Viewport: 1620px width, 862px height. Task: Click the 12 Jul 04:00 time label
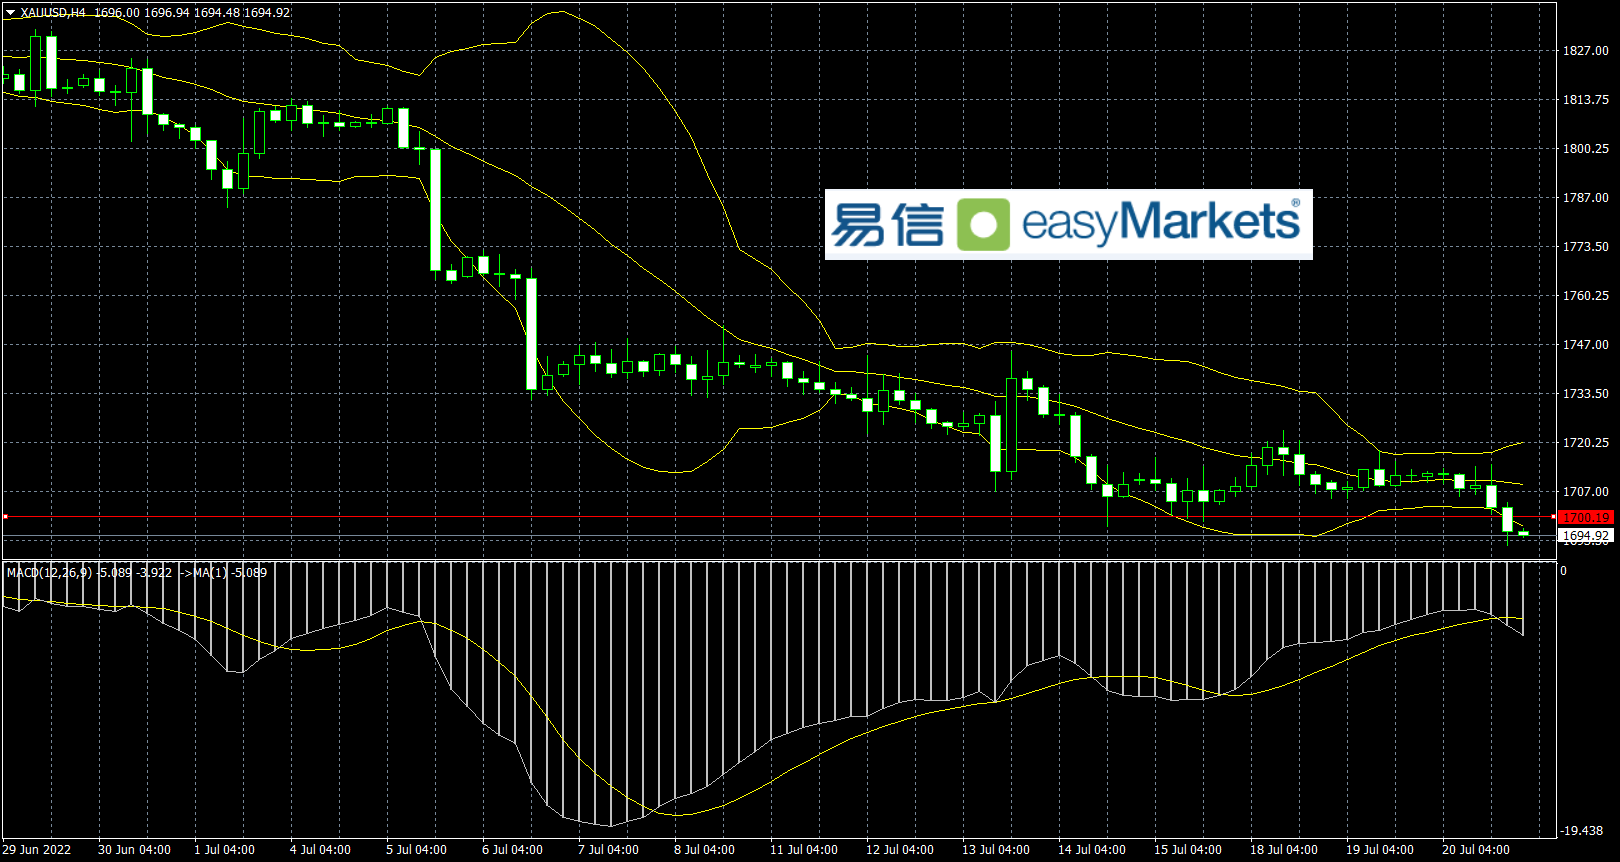[x=900, y=850]
